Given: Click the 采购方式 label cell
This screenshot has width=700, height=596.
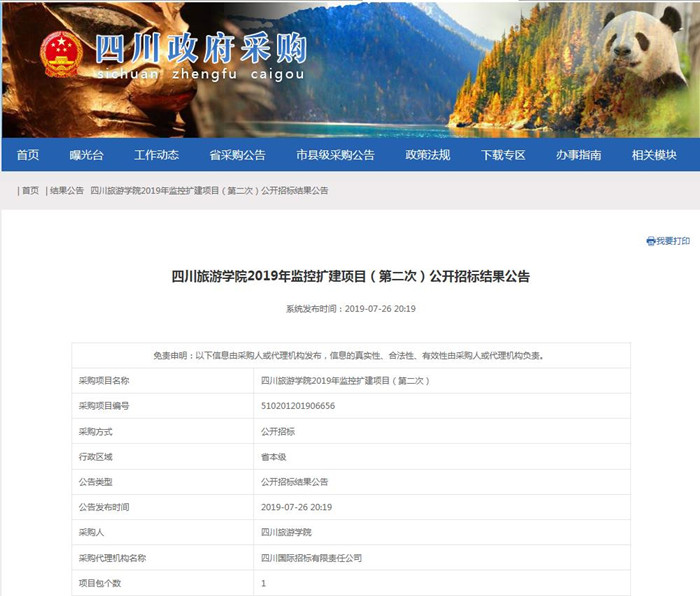Looking at the screenshot, I should [x=162, y=431].
